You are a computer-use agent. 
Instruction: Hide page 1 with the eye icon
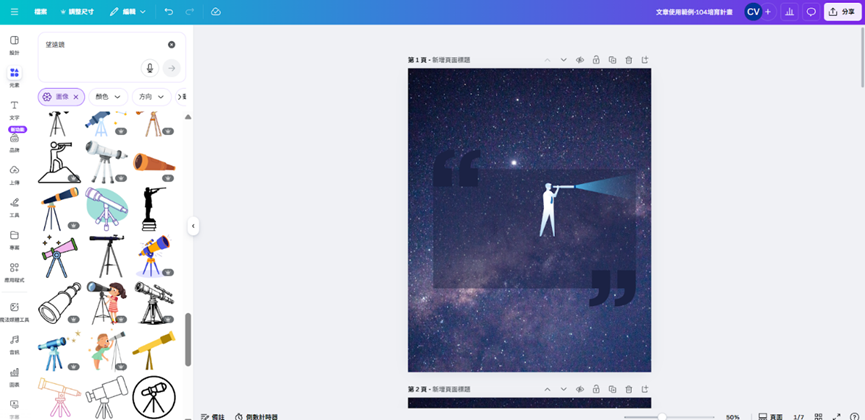580,60
